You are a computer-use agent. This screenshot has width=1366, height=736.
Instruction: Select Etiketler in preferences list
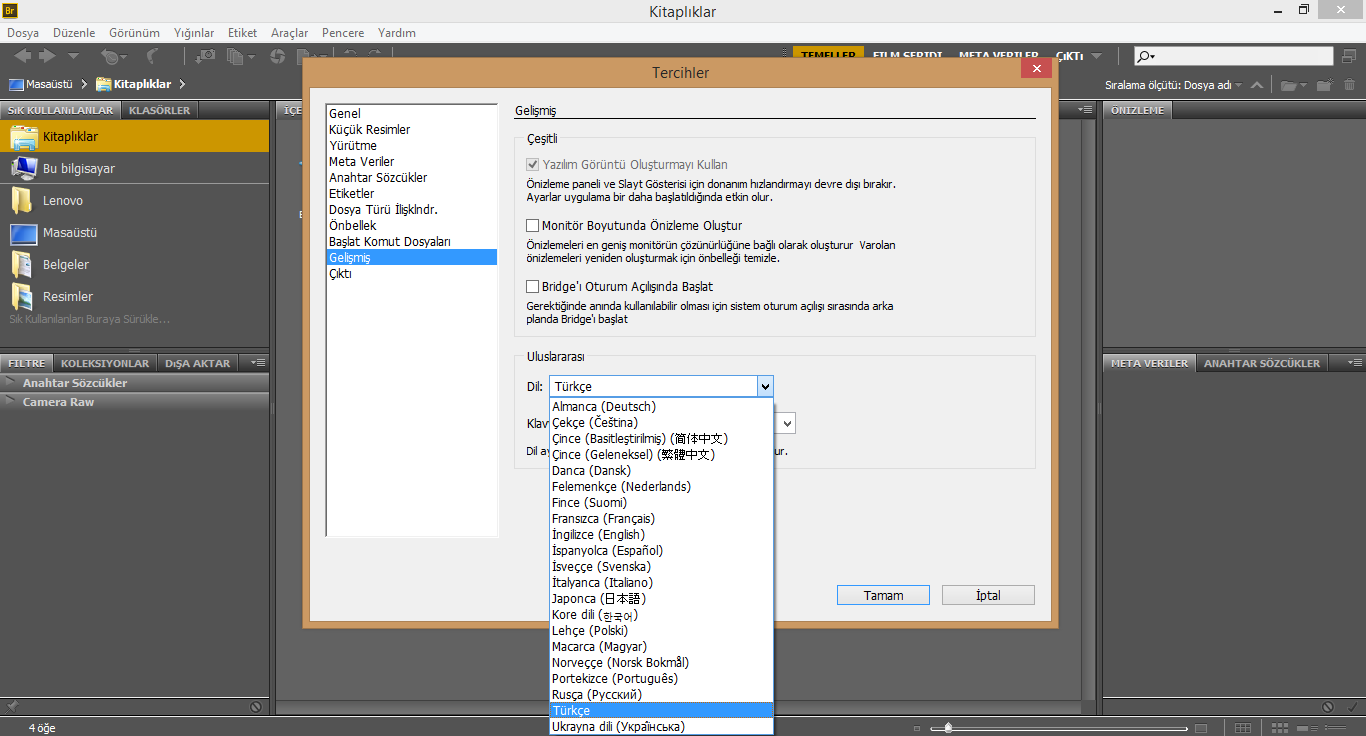click(x=412, y=194)
